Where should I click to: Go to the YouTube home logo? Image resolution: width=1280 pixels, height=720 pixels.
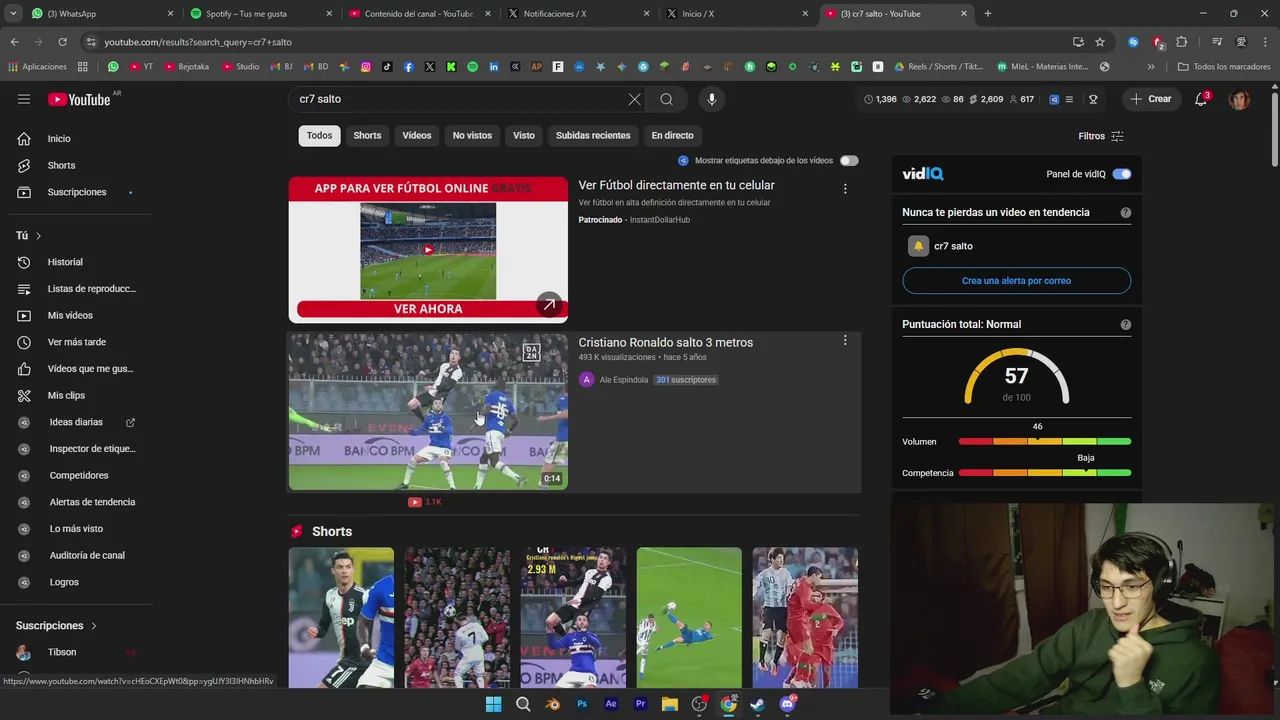(79, 99)
